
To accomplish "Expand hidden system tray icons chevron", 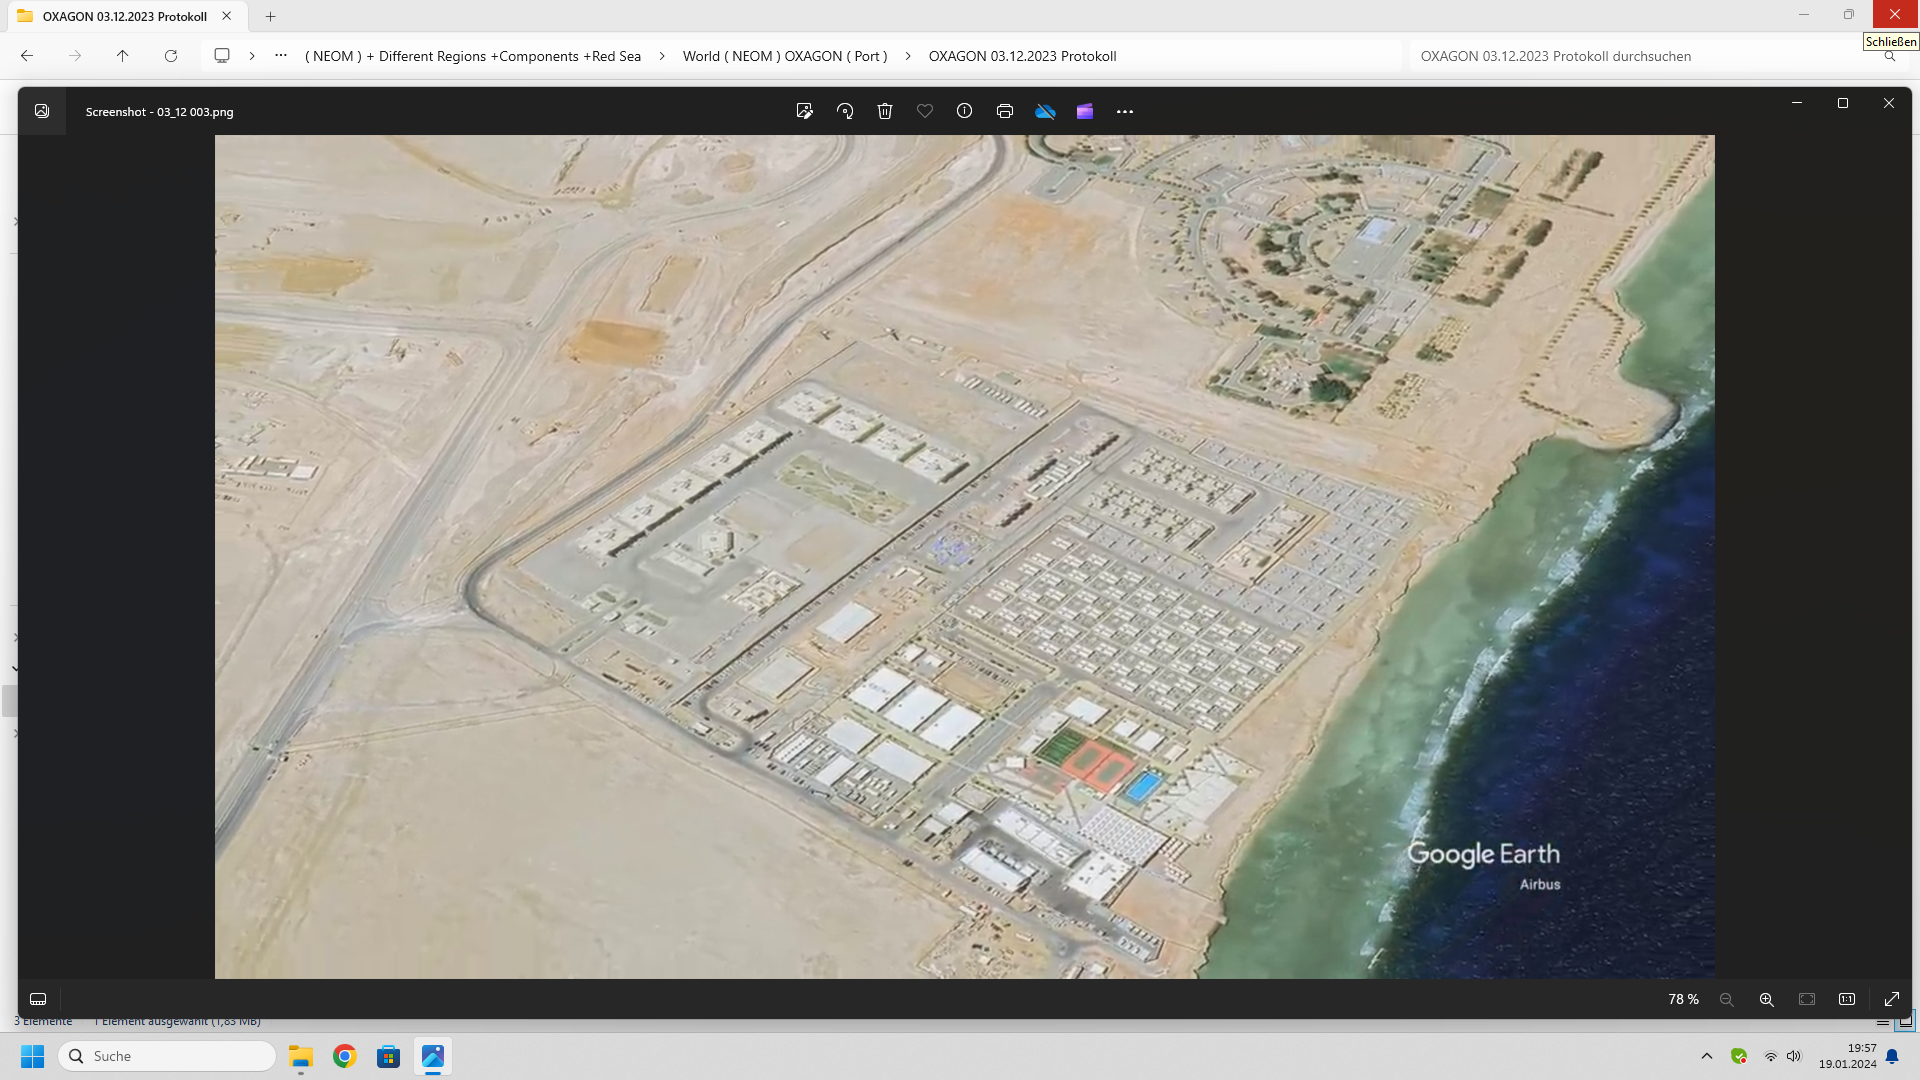I will click(x=1707, y=1056).
